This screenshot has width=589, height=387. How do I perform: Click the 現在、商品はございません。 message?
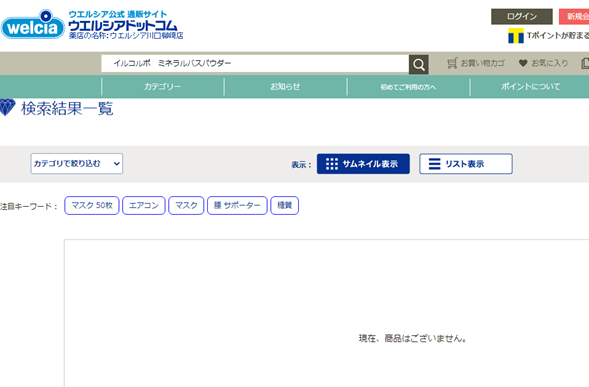point(413,339)
